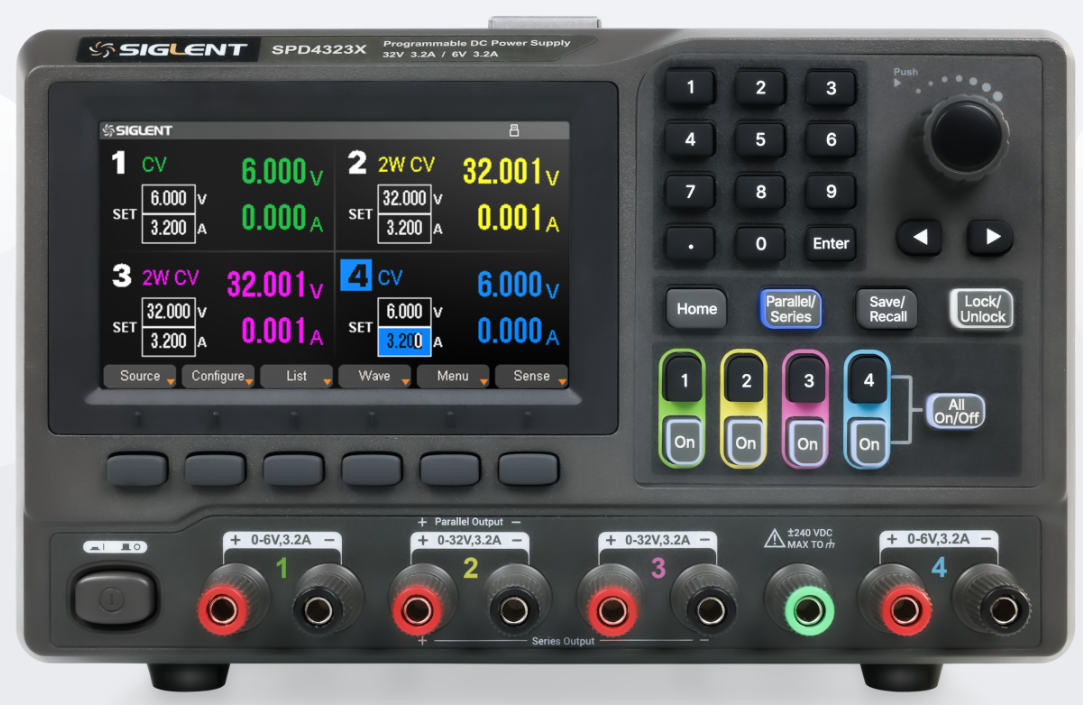The height and width of the screenshot is (705, 1083).
Task: Click channel 2 red positive terminal
Action: tap(417, 610)
